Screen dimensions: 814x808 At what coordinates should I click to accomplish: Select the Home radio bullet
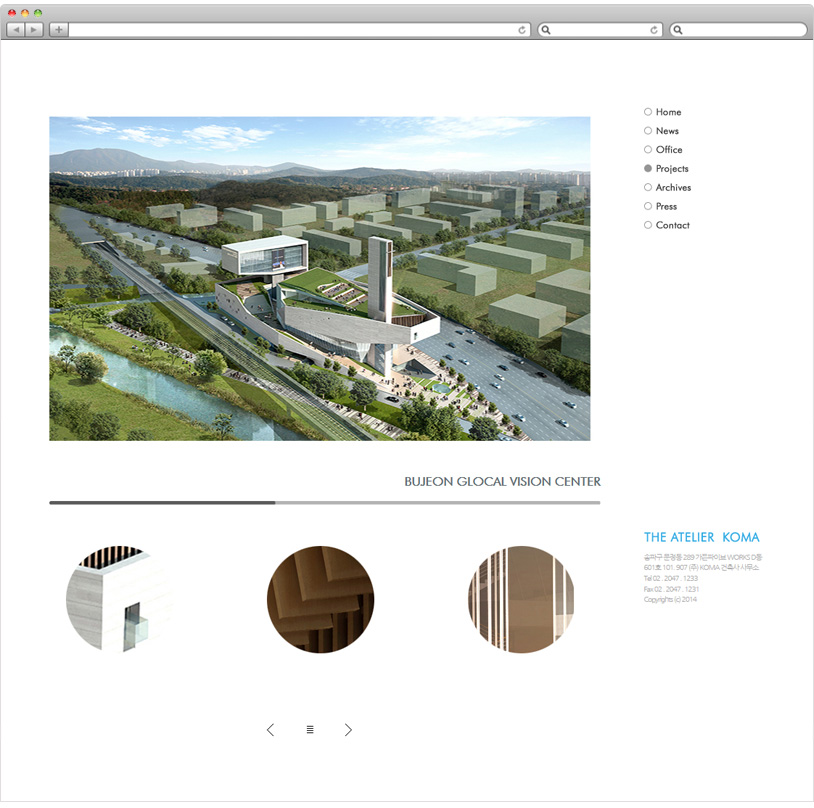(648, 112)
